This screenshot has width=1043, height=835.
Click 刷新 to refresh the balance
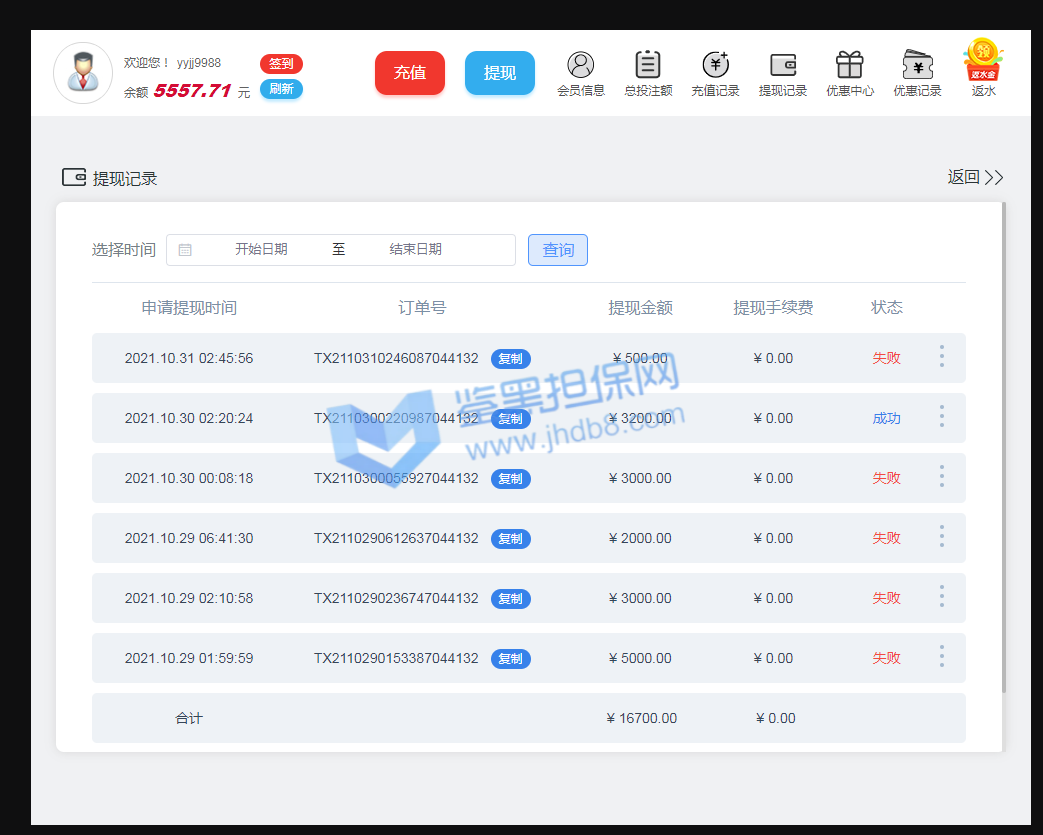pyautogui.click(x=281, y=89)
